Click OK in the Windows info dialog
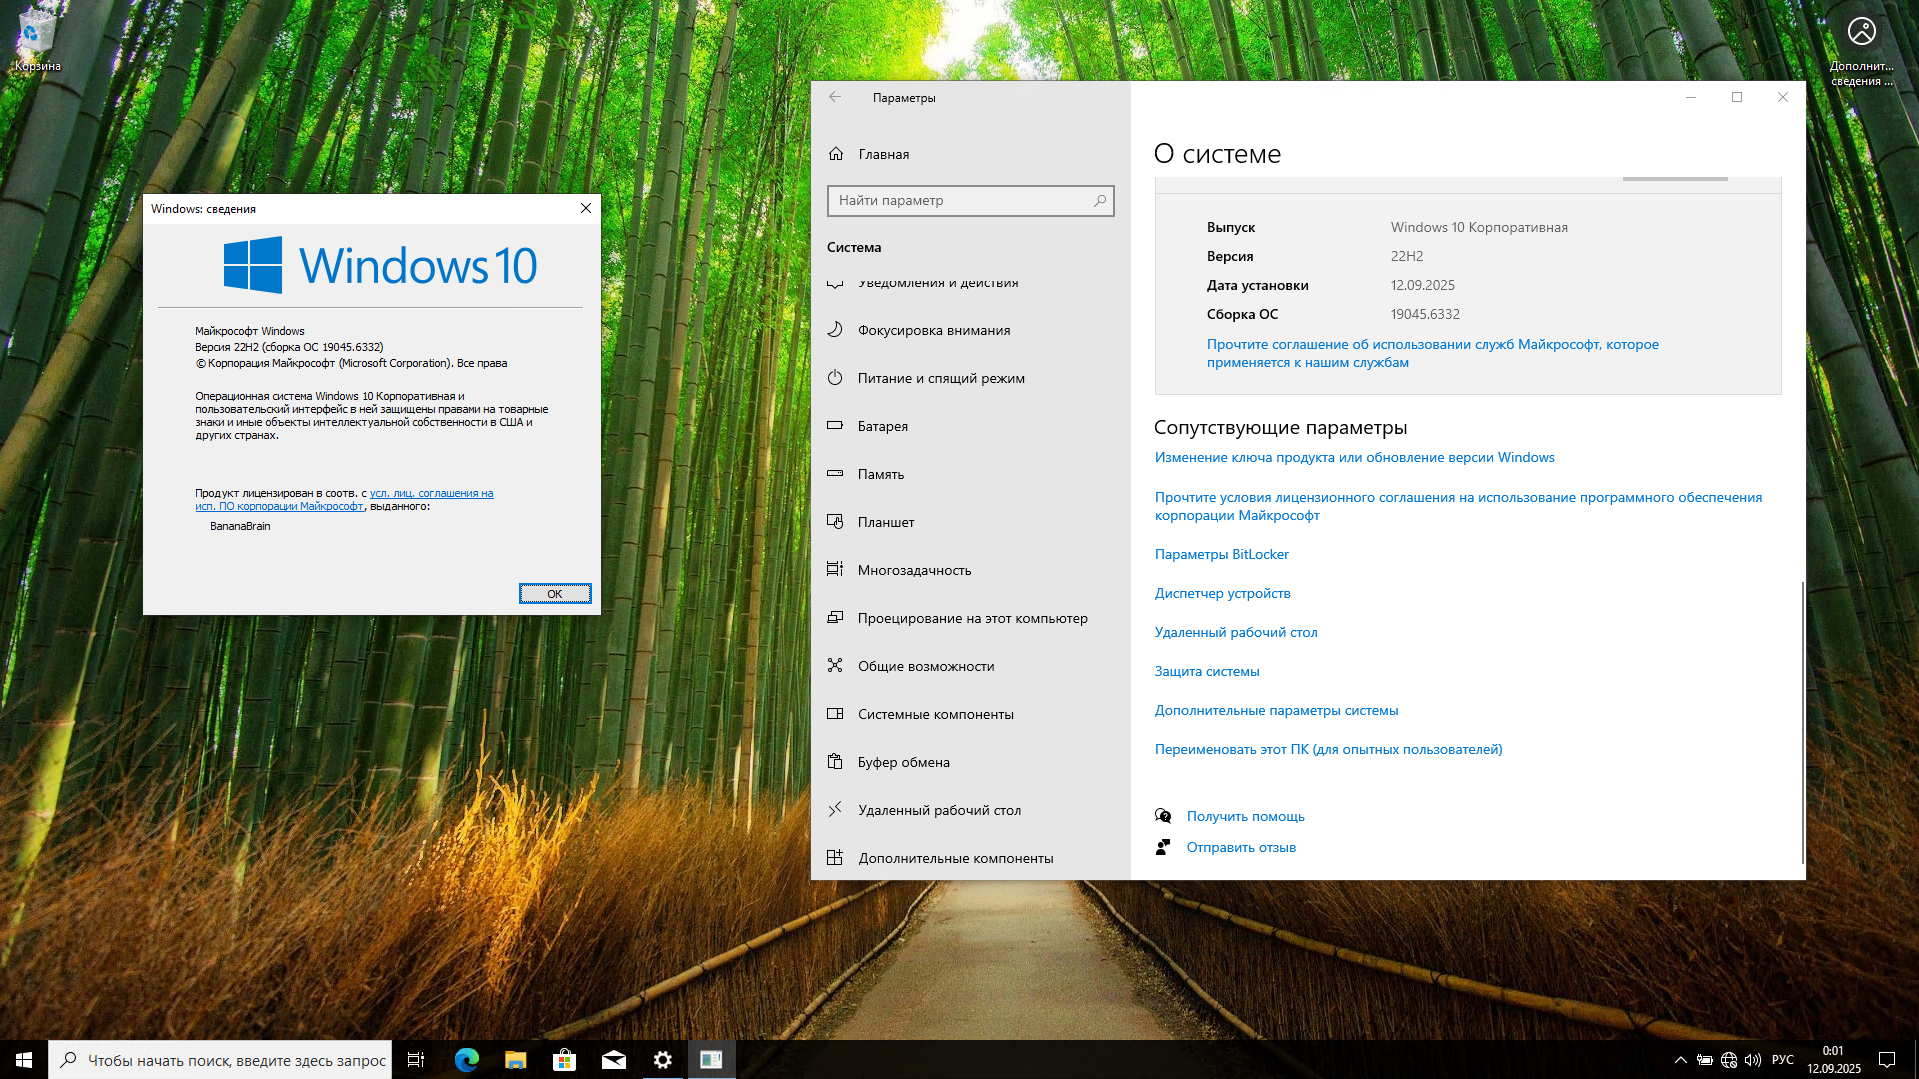 click(x=555, y=594)
